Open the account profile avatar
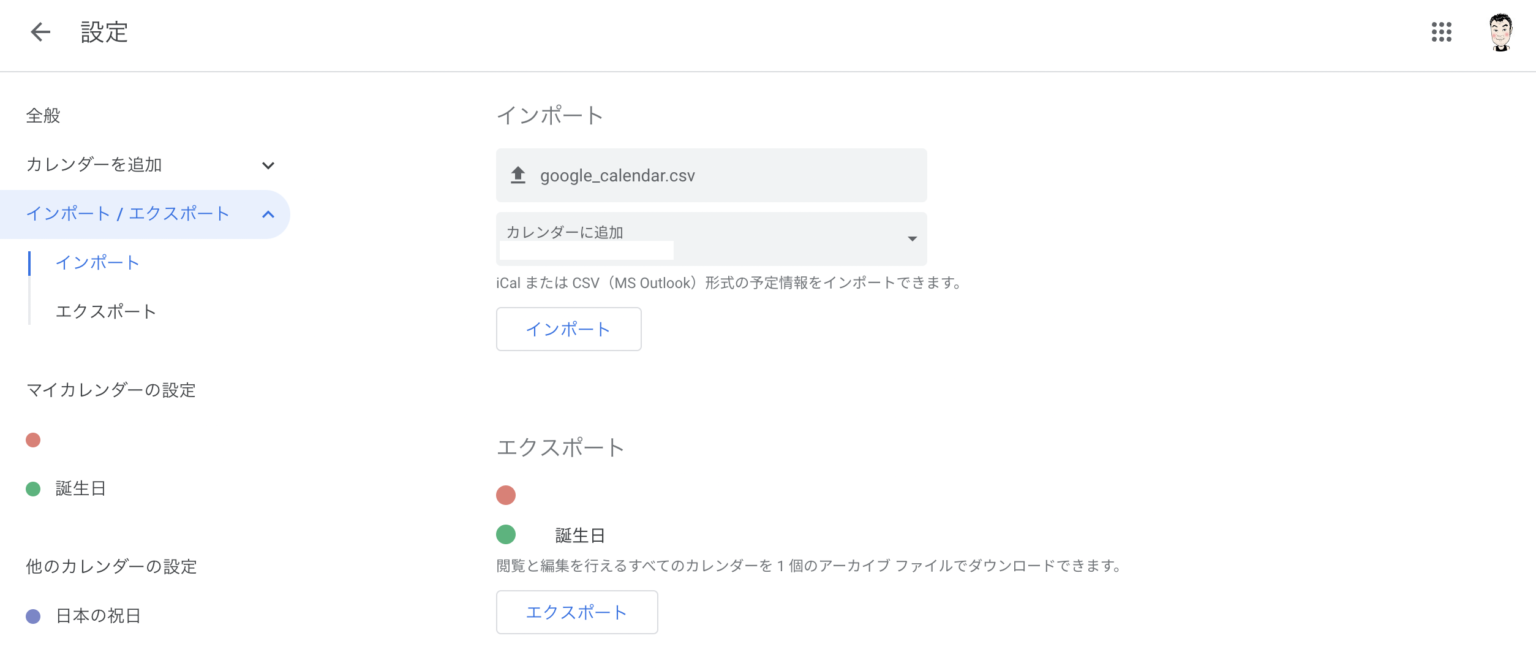 coord(1500,32)
